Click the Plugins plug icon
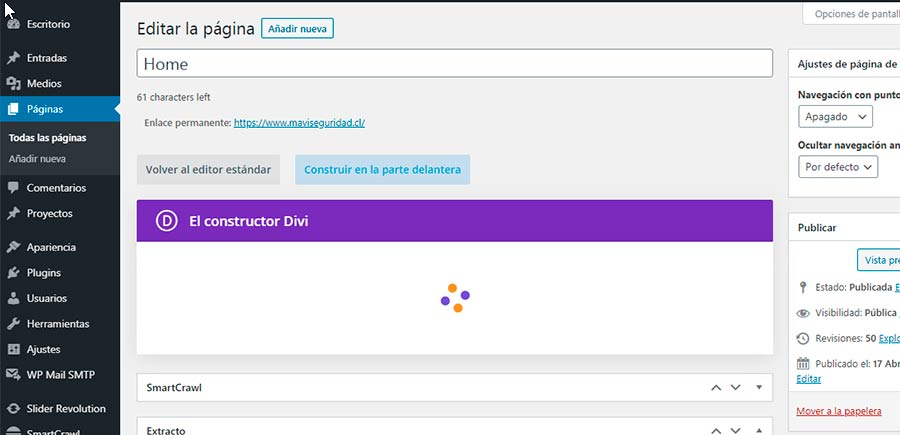 tap(13, 273)
